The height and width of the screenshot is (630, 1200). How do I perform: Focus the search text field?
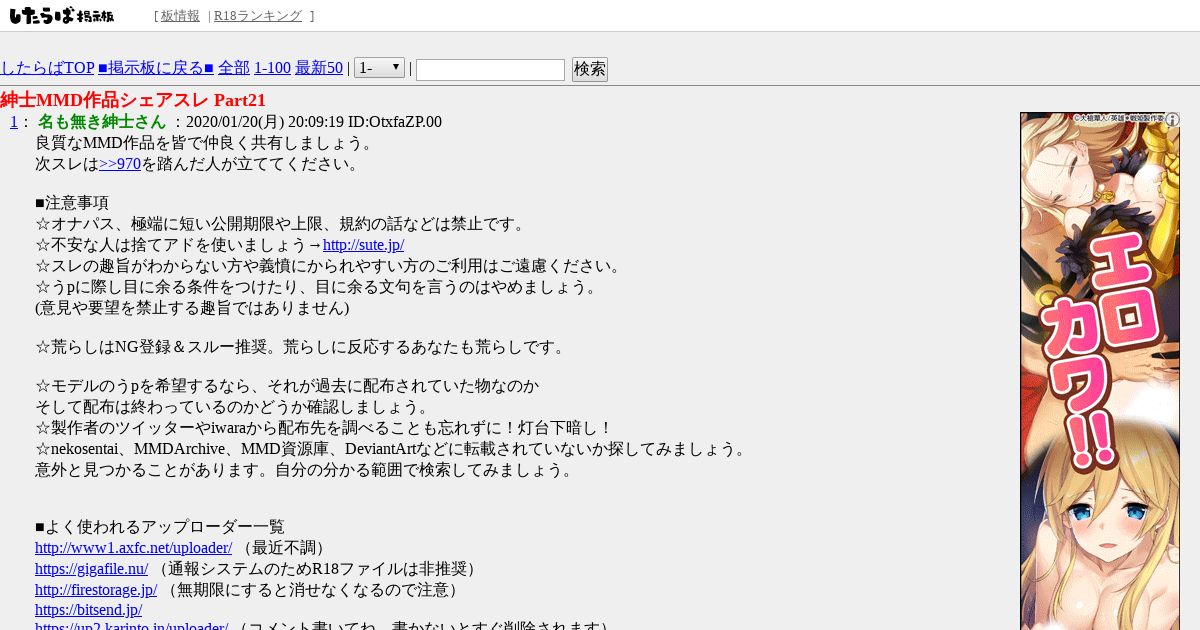(x=490, y=69)
